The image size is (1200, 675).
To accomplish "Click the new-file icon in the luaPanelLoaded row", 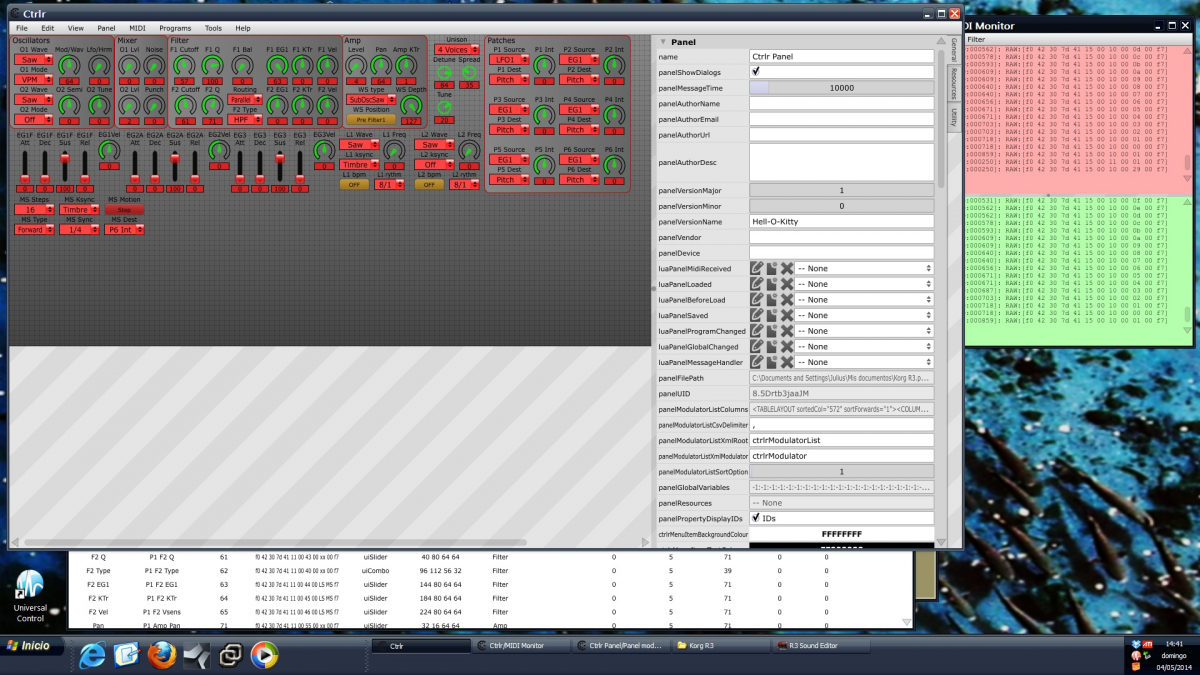I will [772, 284].
